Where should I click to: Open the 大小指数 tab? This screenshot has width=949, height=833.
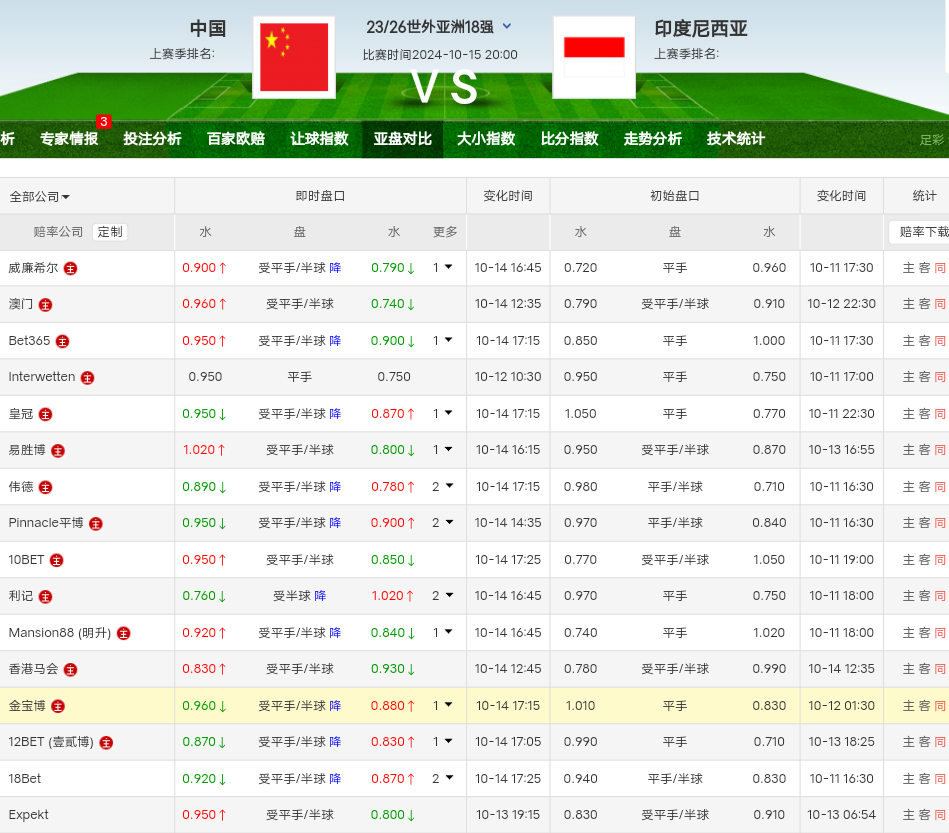(486, 139)
